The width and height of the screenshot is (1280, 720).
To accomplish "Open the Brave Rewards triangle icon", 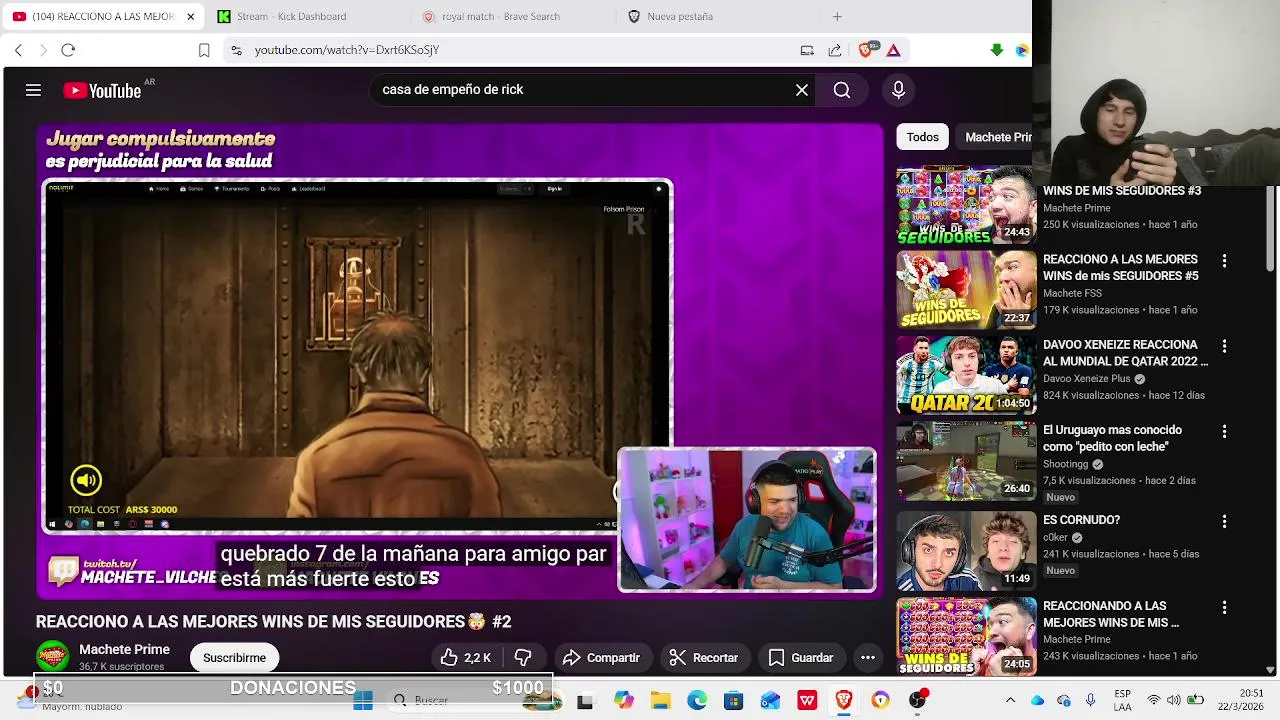I will coord(894,50).
